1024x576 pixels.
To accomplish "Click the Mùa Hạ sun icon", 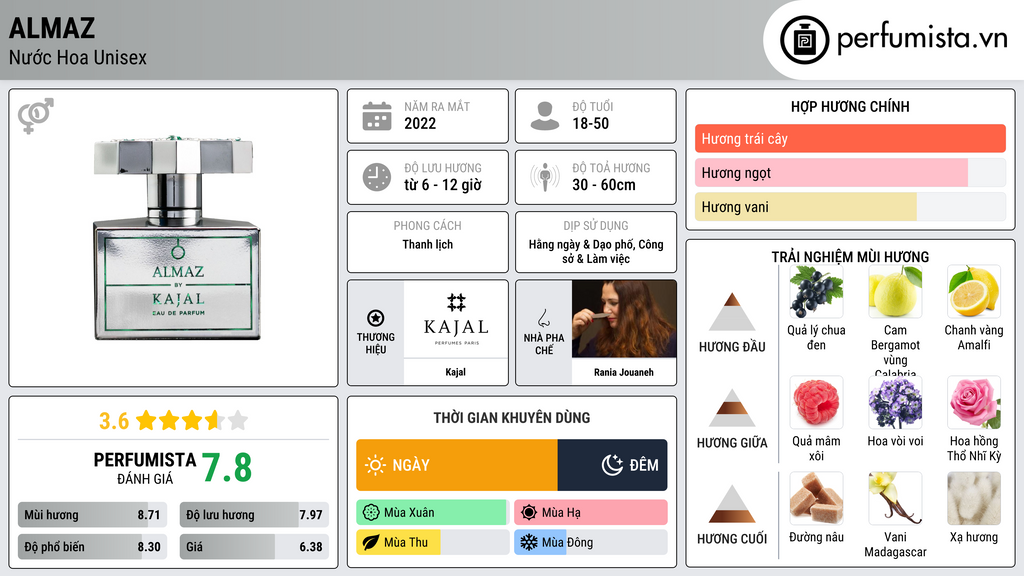I will point(529,513).
